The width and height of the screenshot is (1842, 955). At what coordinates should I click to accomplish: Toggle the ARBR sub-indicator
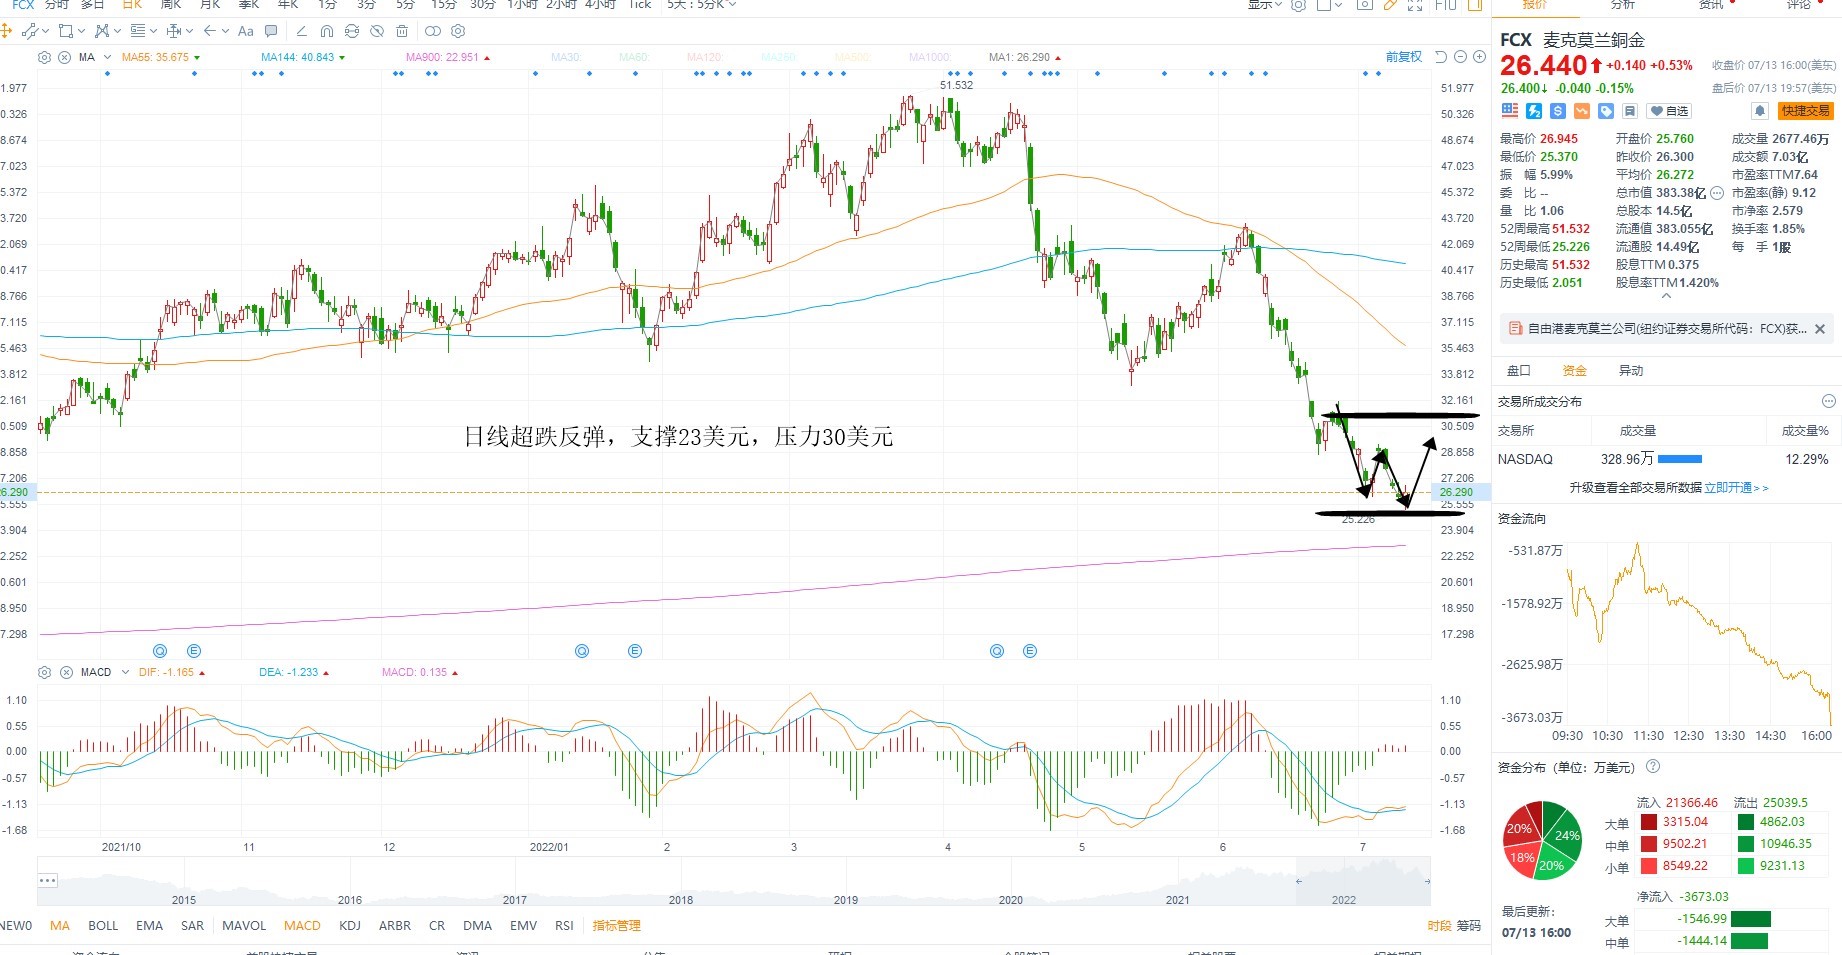click(x=395, y=926)
